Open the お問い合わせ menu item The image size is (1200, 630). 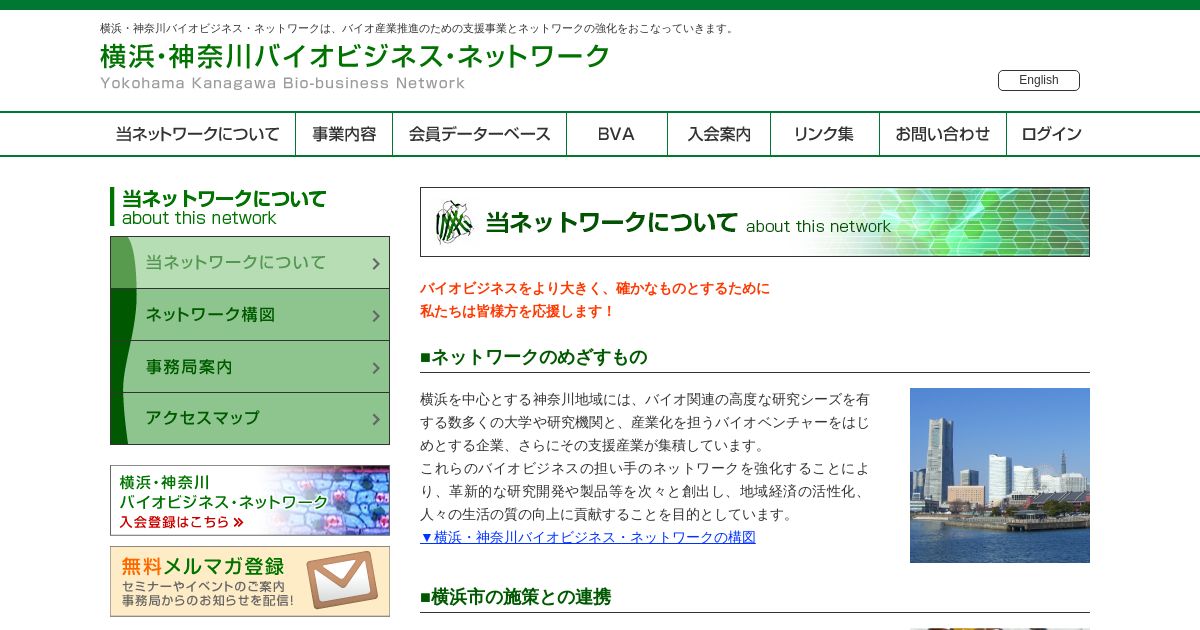[x=942, y=134]
